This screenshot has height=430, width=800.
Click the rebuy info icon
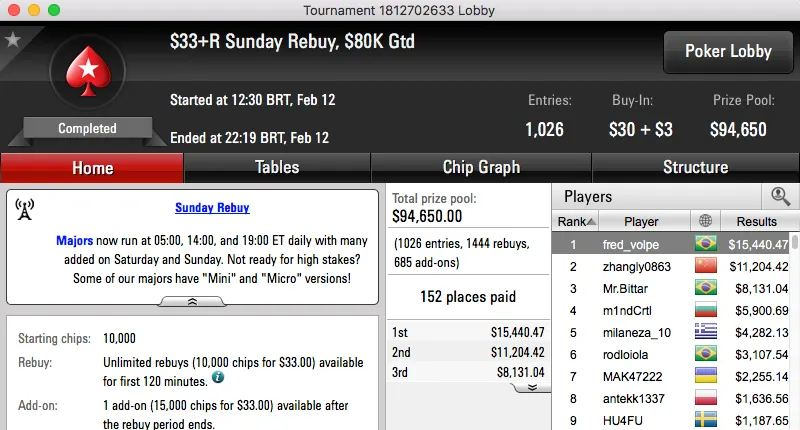[217, 379]
